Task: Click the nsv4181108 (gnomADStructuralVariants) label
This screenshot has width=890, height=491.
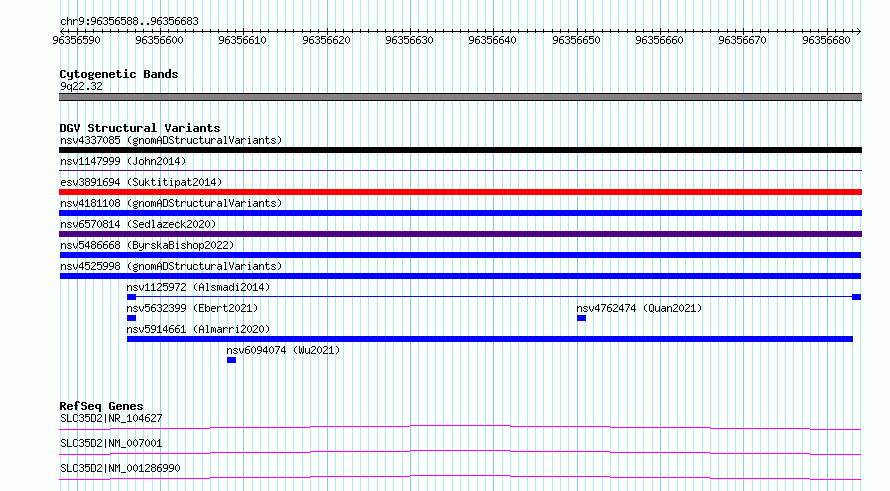Action: [x=171, y=203]
